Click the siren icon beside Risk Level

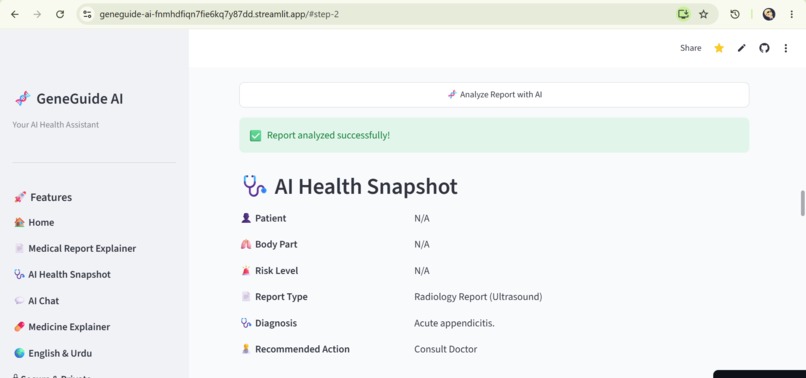tap(246, 271)
